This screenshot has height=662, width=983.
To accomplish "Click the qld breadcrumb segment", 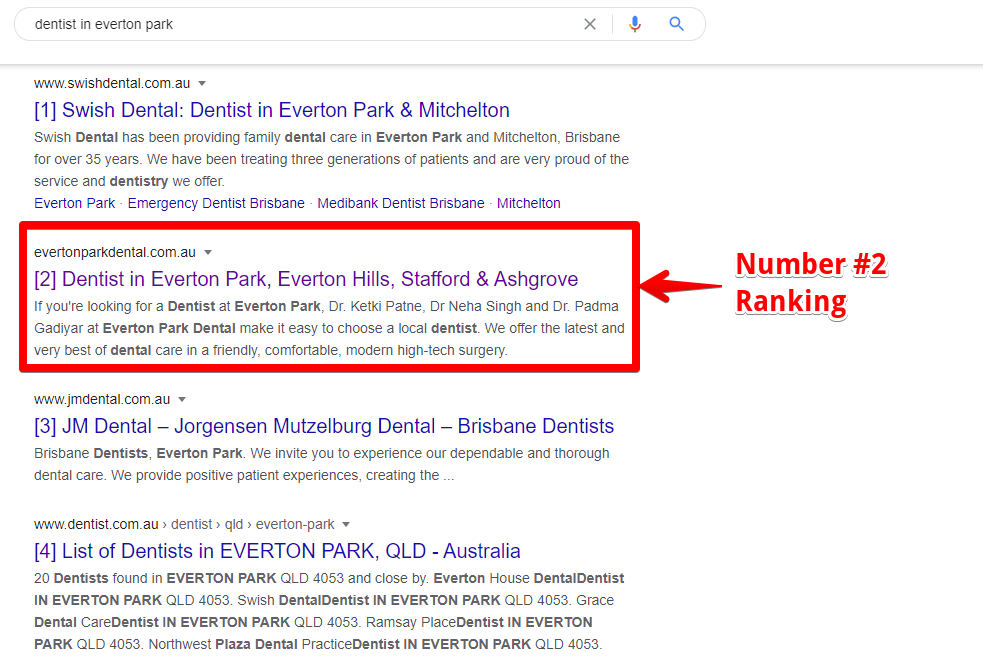I will (x=232, y=523).
